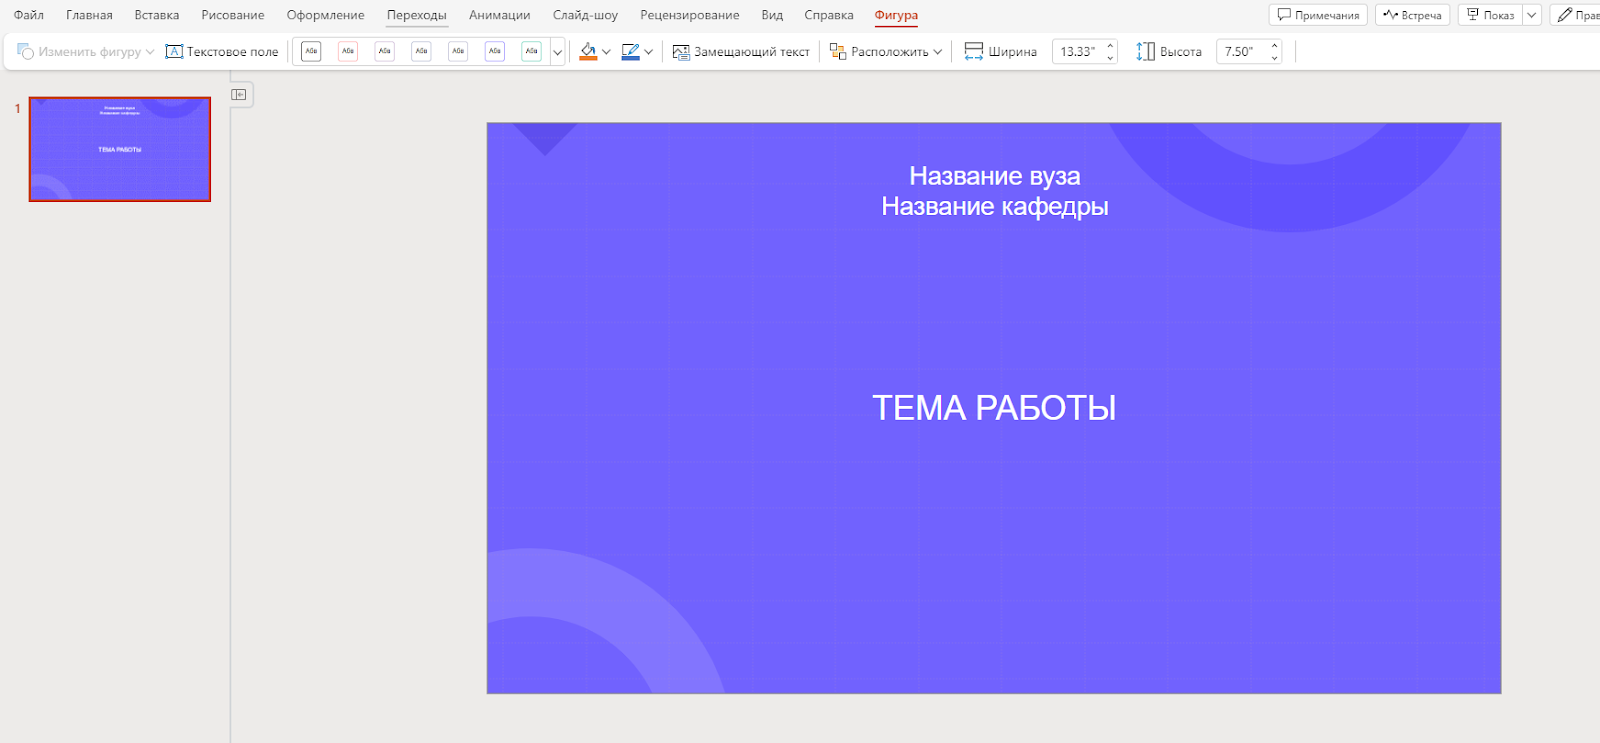The image size is (1600, 743).
Task: Click the width field showing 13.33"
Action: coord(1078,52)
